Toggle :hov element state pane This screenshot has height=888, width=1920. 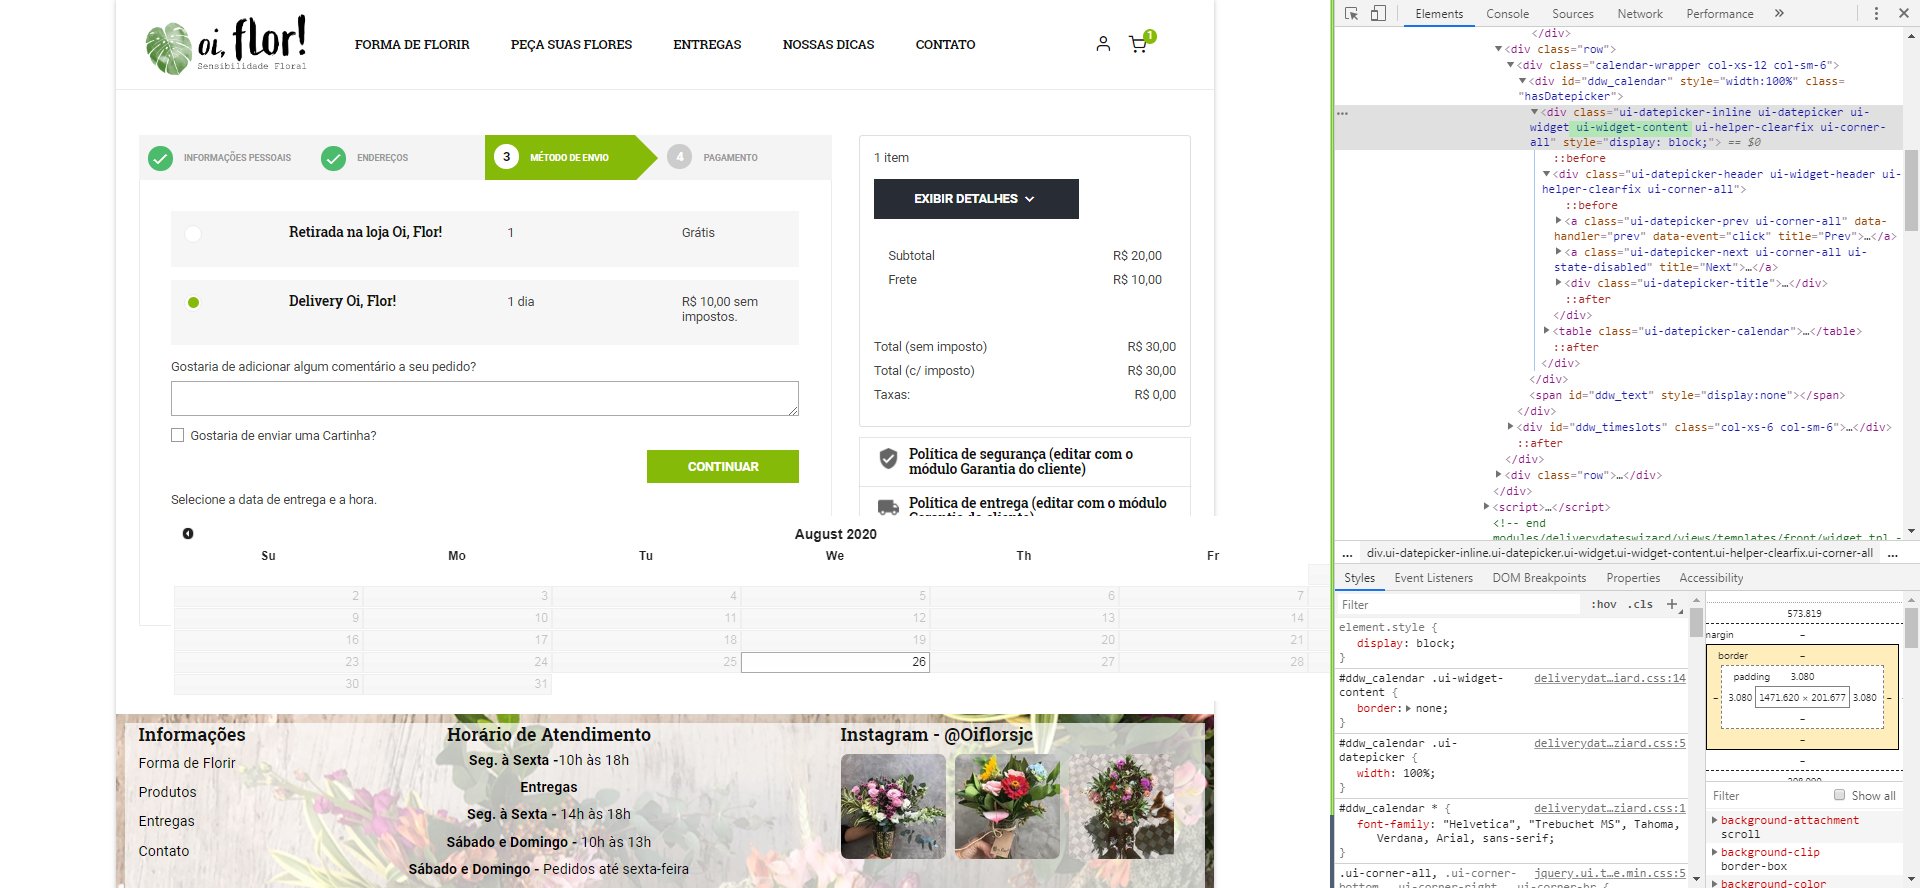(1604, 604)
